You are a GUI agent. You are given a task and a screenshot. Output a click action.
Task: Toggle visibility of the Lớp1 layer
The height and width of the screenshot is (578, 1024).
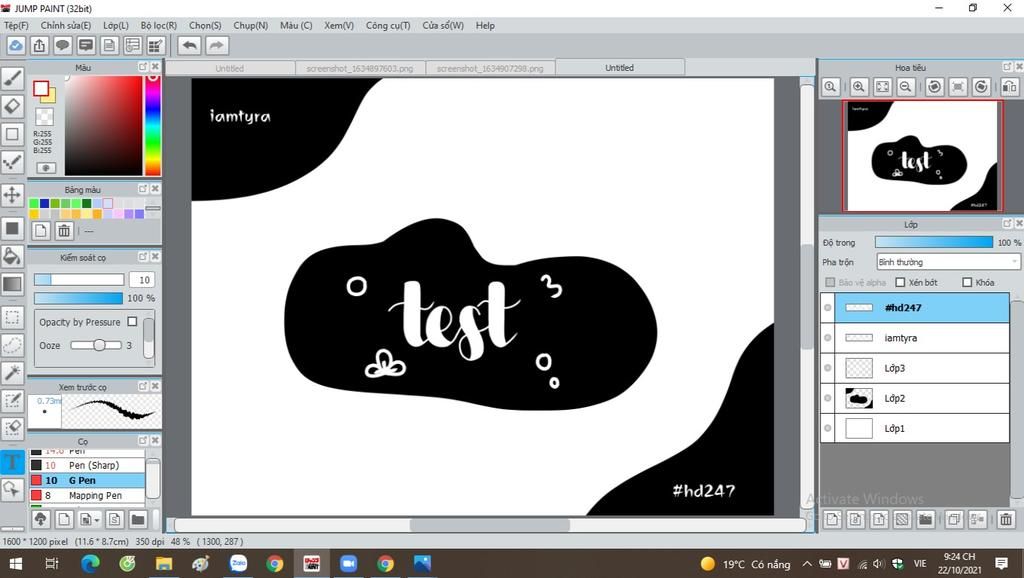(x=827, y=428)
